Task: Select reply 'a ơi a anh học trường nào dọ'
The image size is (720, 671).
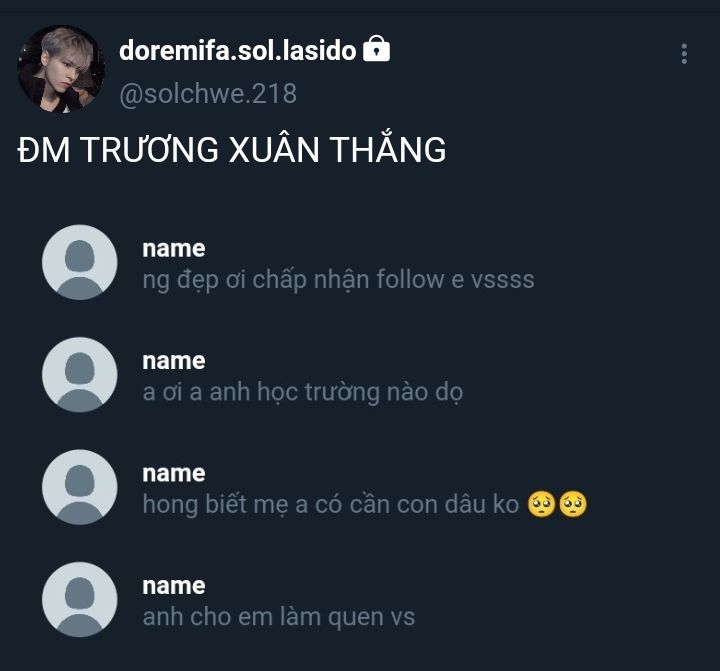Action: point(303,392)
